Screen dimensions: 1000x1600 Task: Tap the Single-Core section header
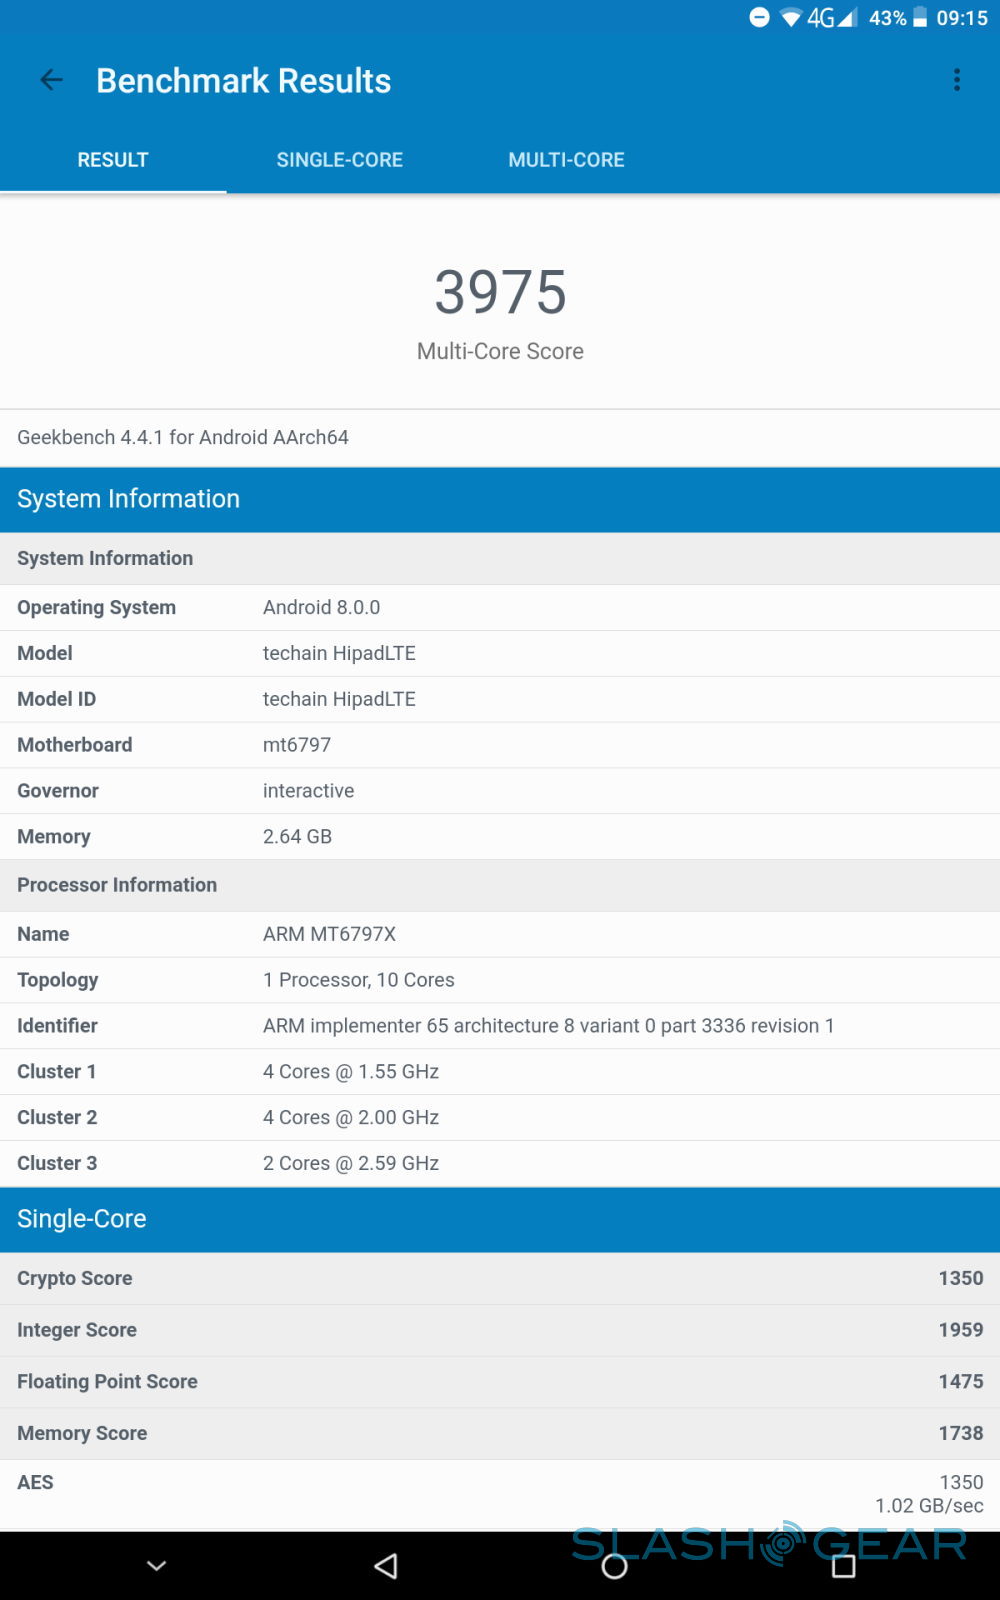click(x=500, y=1219)
